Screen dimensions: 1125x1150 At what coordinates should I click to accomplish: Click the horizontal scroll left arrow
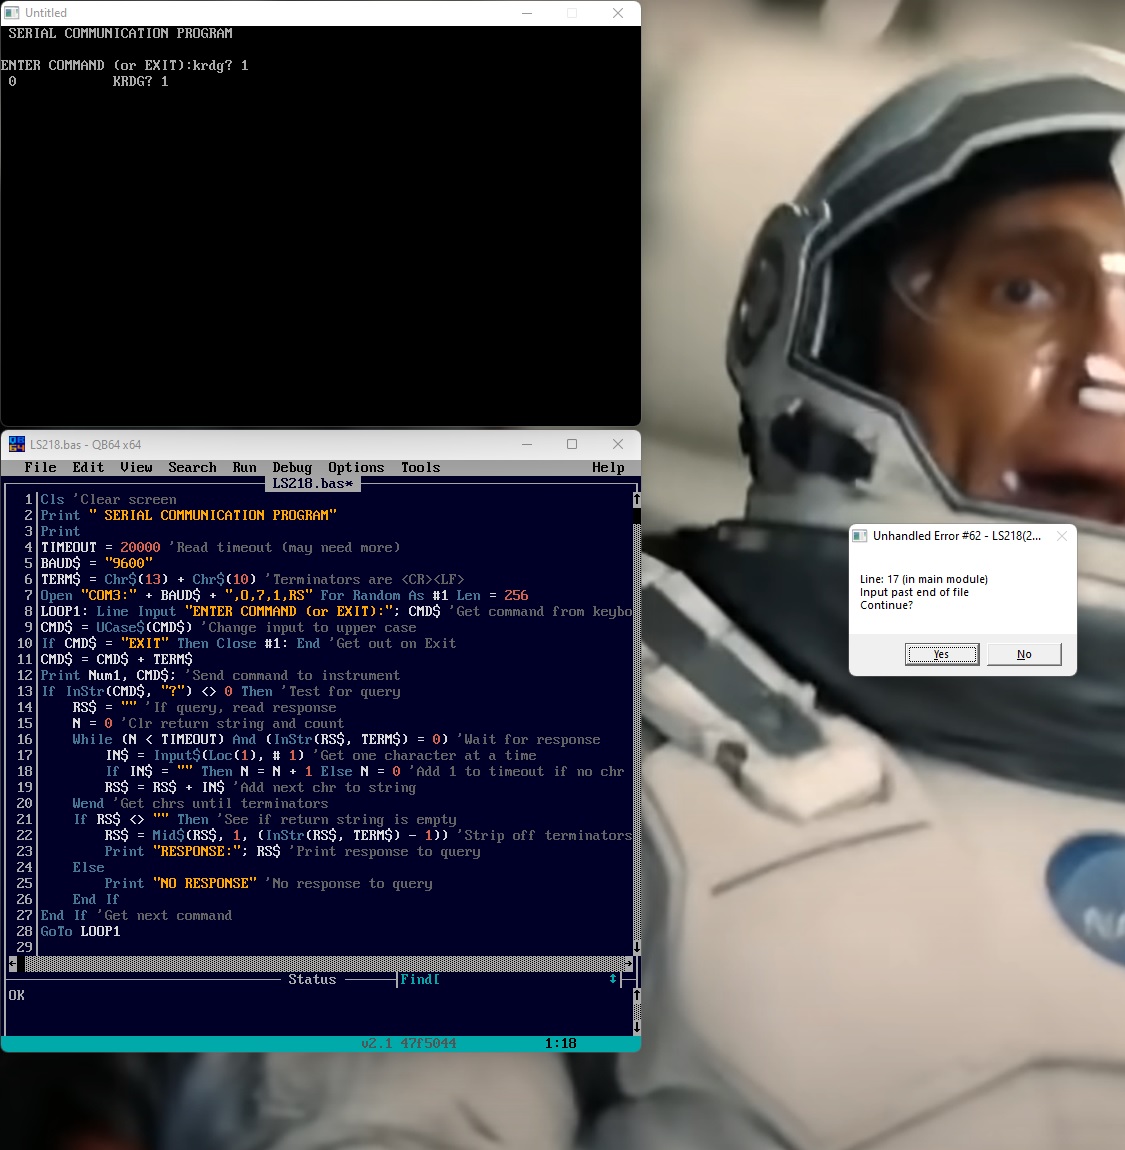[12, 964]
